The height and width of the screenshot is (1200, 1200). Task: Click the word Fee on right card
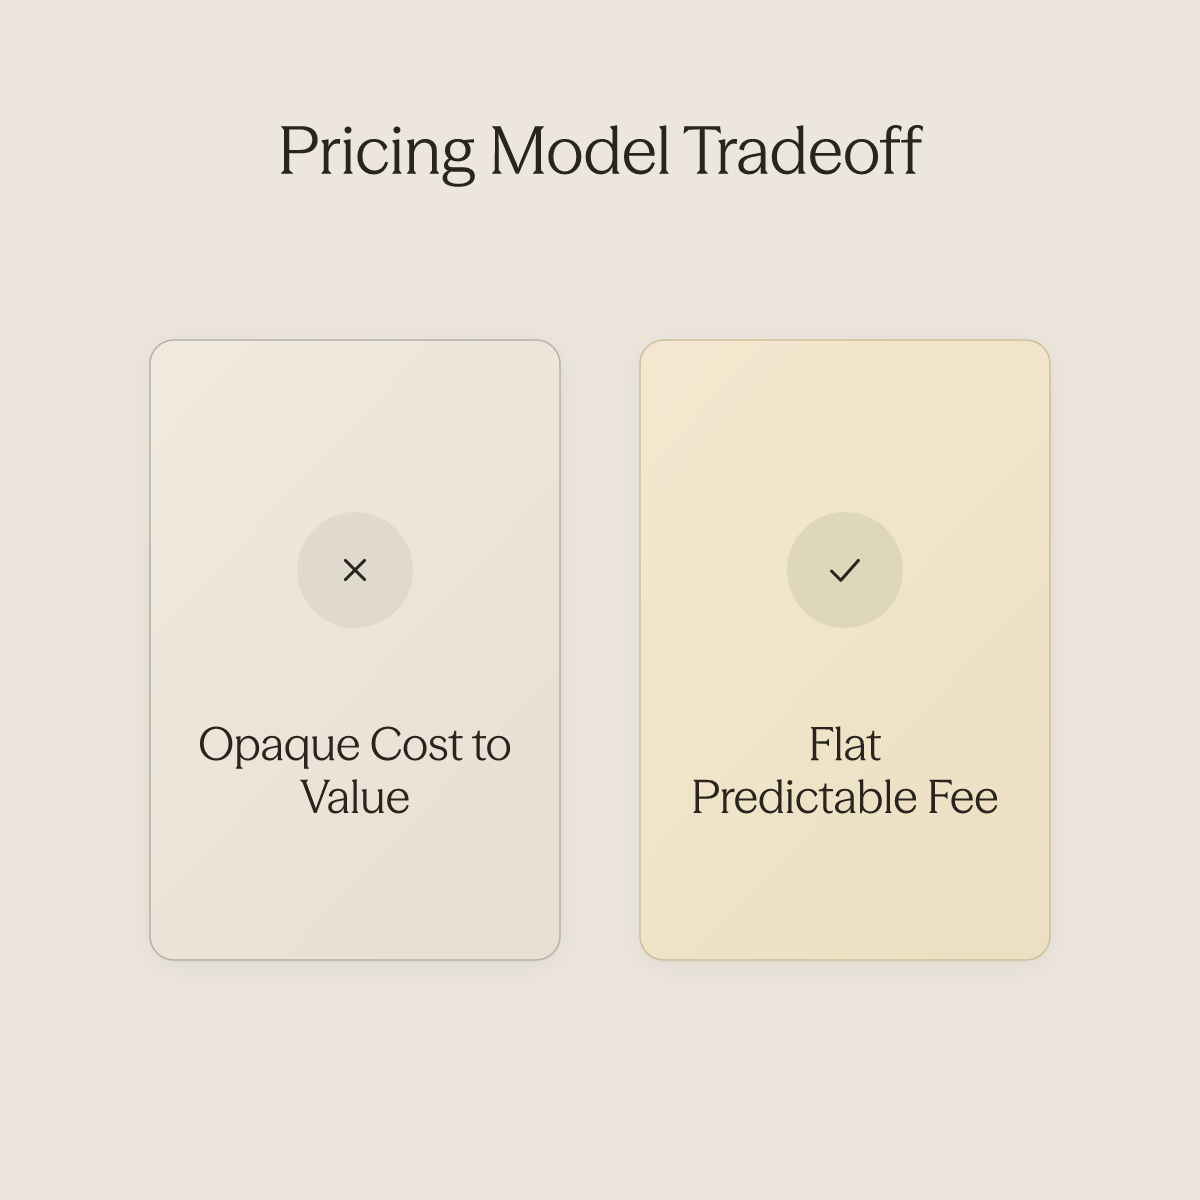[x=962, y=798]
